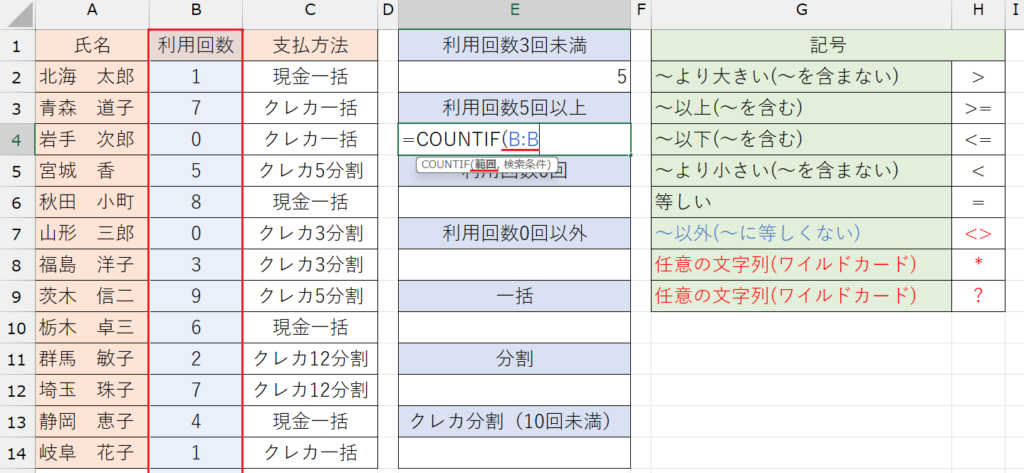This screenshot has width=1024, height=473.
Task: Select the 氏名 header cell
Action: (x=92, y=46)
